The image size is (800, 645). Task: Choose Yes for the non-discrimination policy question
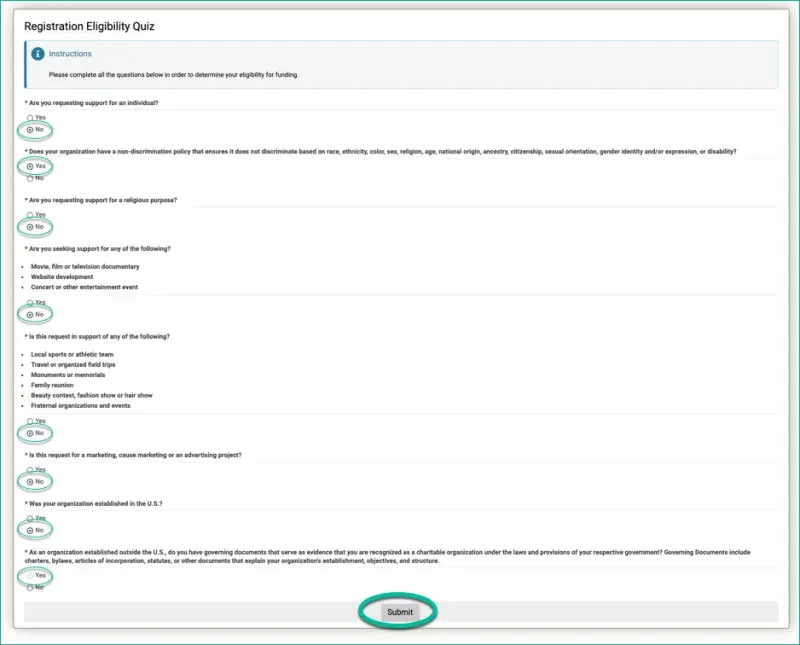(30, 166)
